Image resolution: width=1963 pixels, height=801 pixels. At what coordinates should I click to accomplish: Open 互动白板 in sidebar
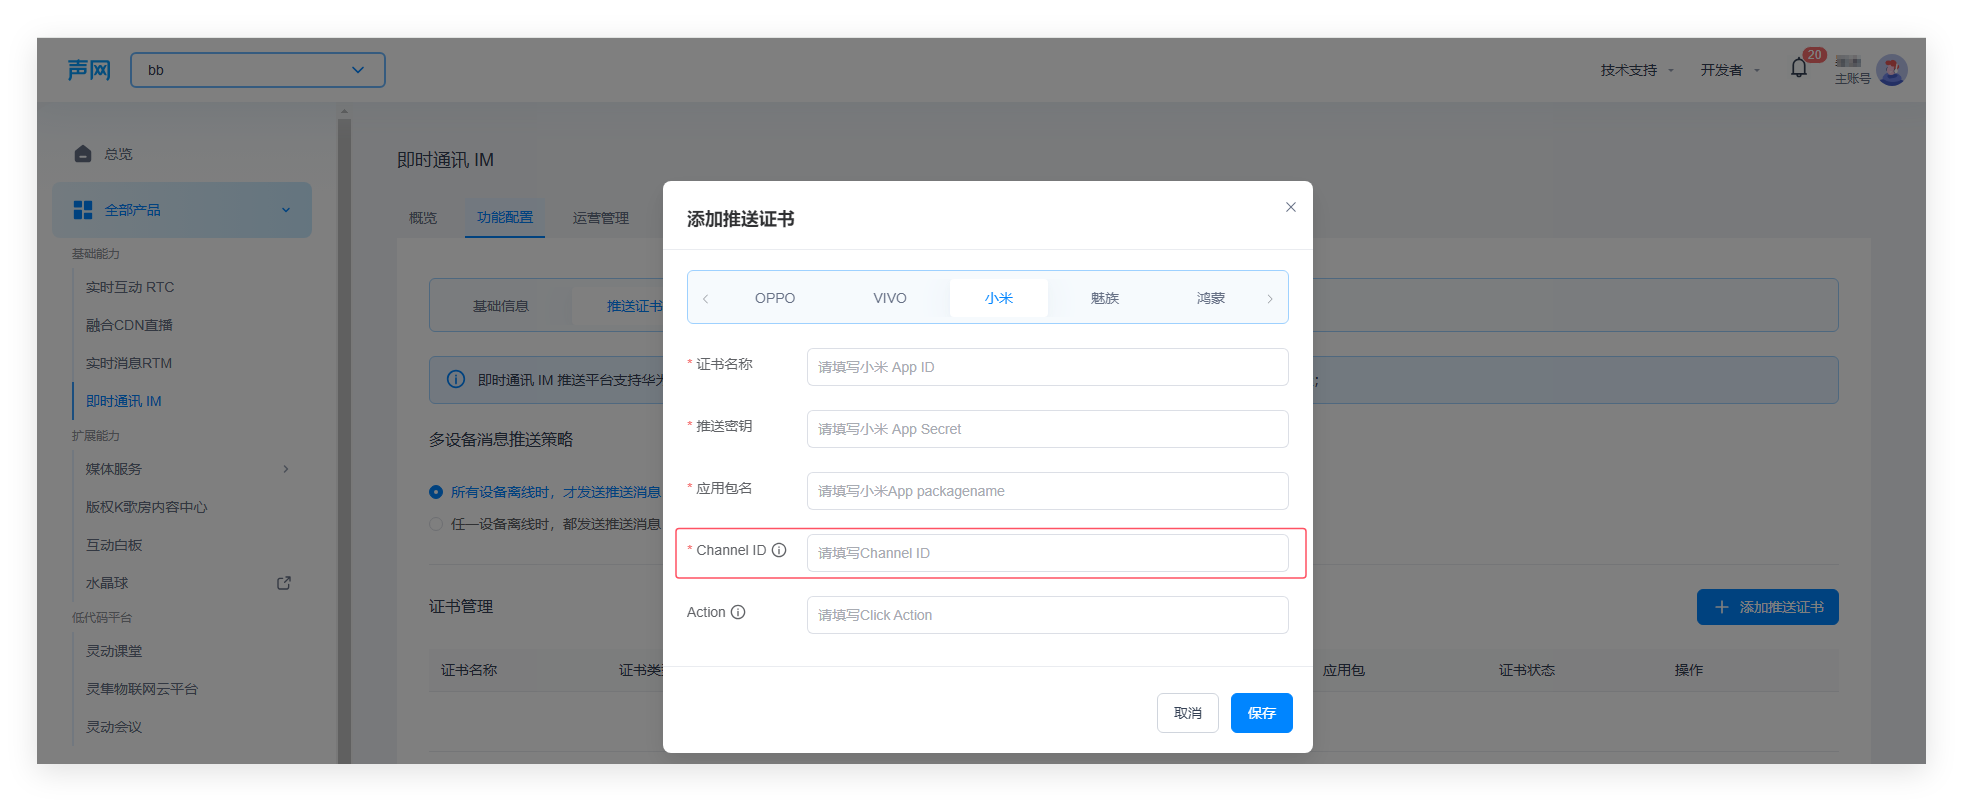(x=114, y=545)
